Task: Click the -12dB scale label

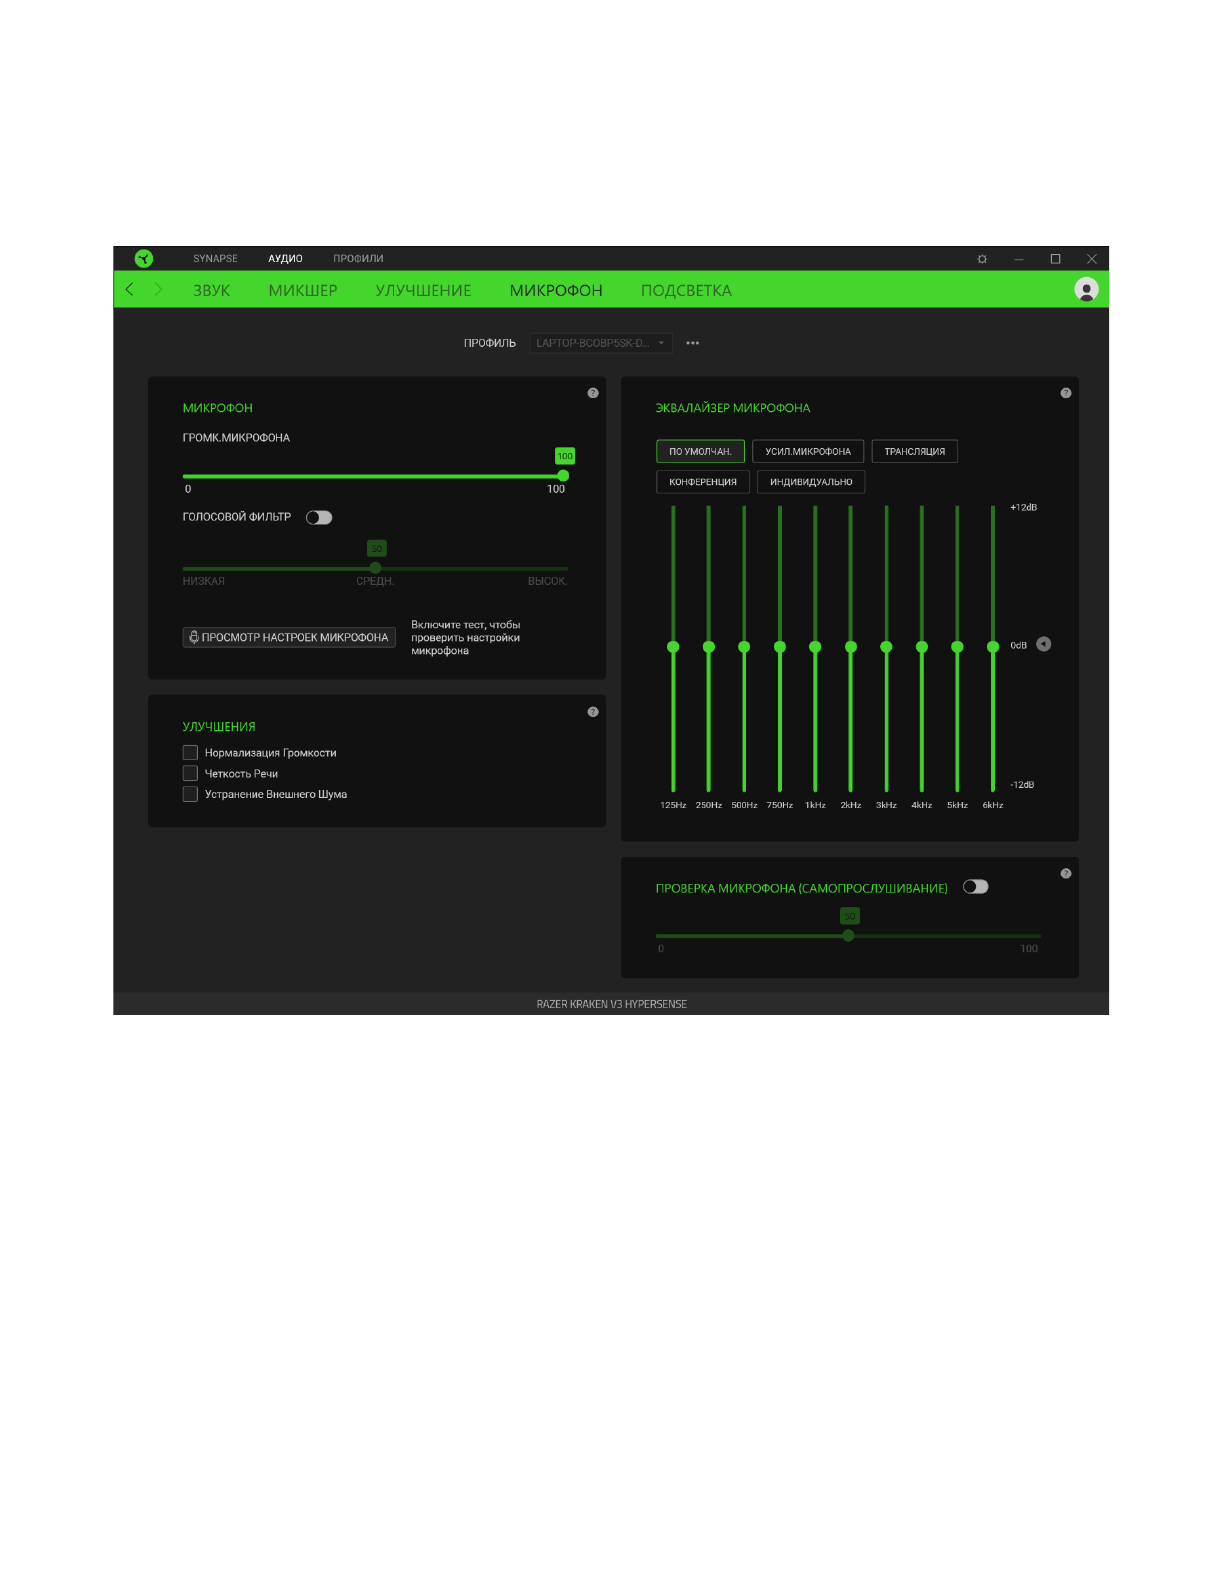Action: pyautogui.click(x=1022, y=785)
